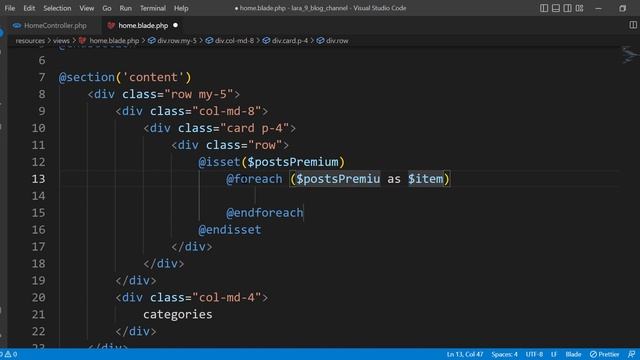Click @section('content') directive text
Screen dimensions: 640x360
pyautogui.click(x=125, y=77)
